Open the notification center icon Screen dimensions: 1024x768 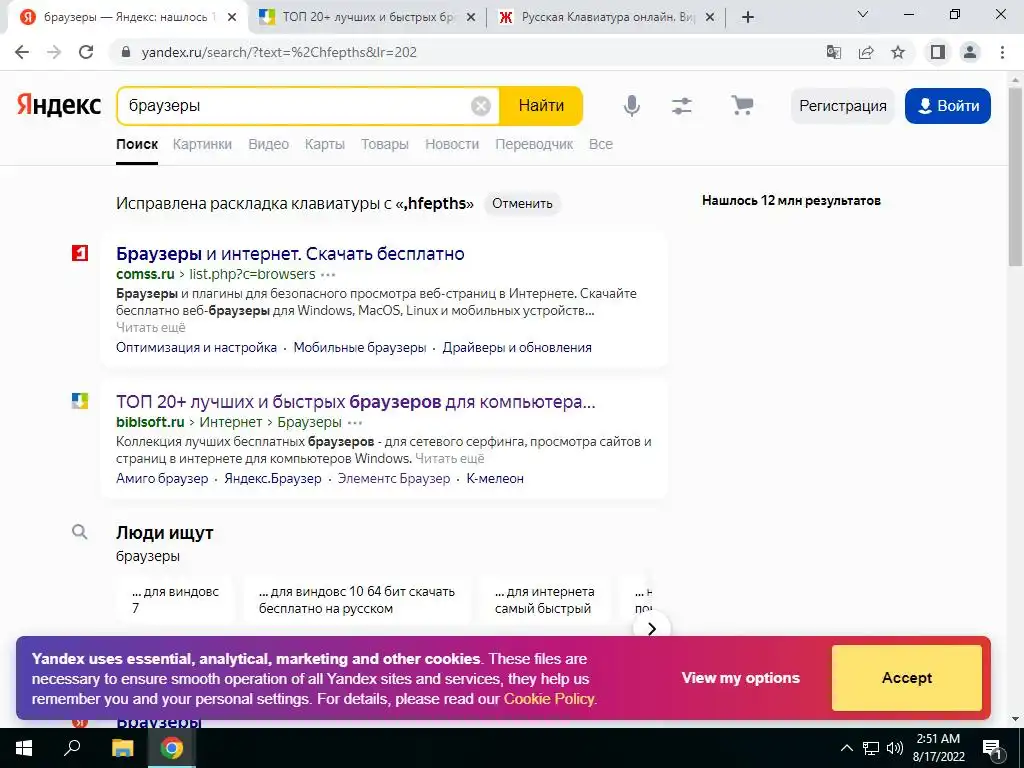pos(992,748)
